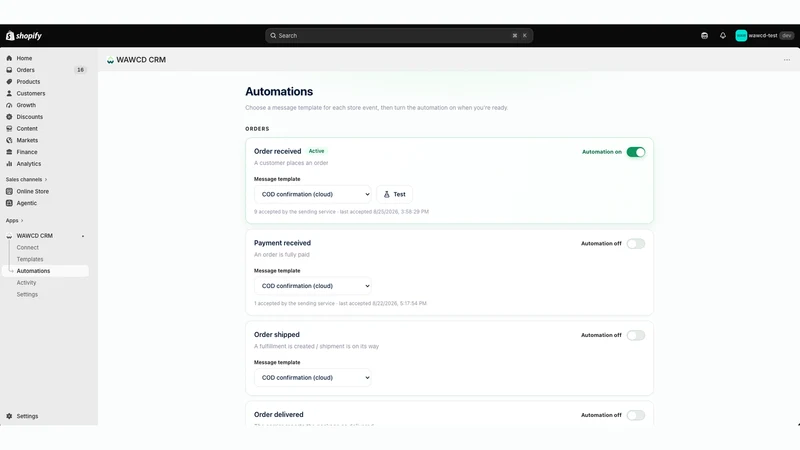Enable Order delivered automation

click(x=636, y=415)
